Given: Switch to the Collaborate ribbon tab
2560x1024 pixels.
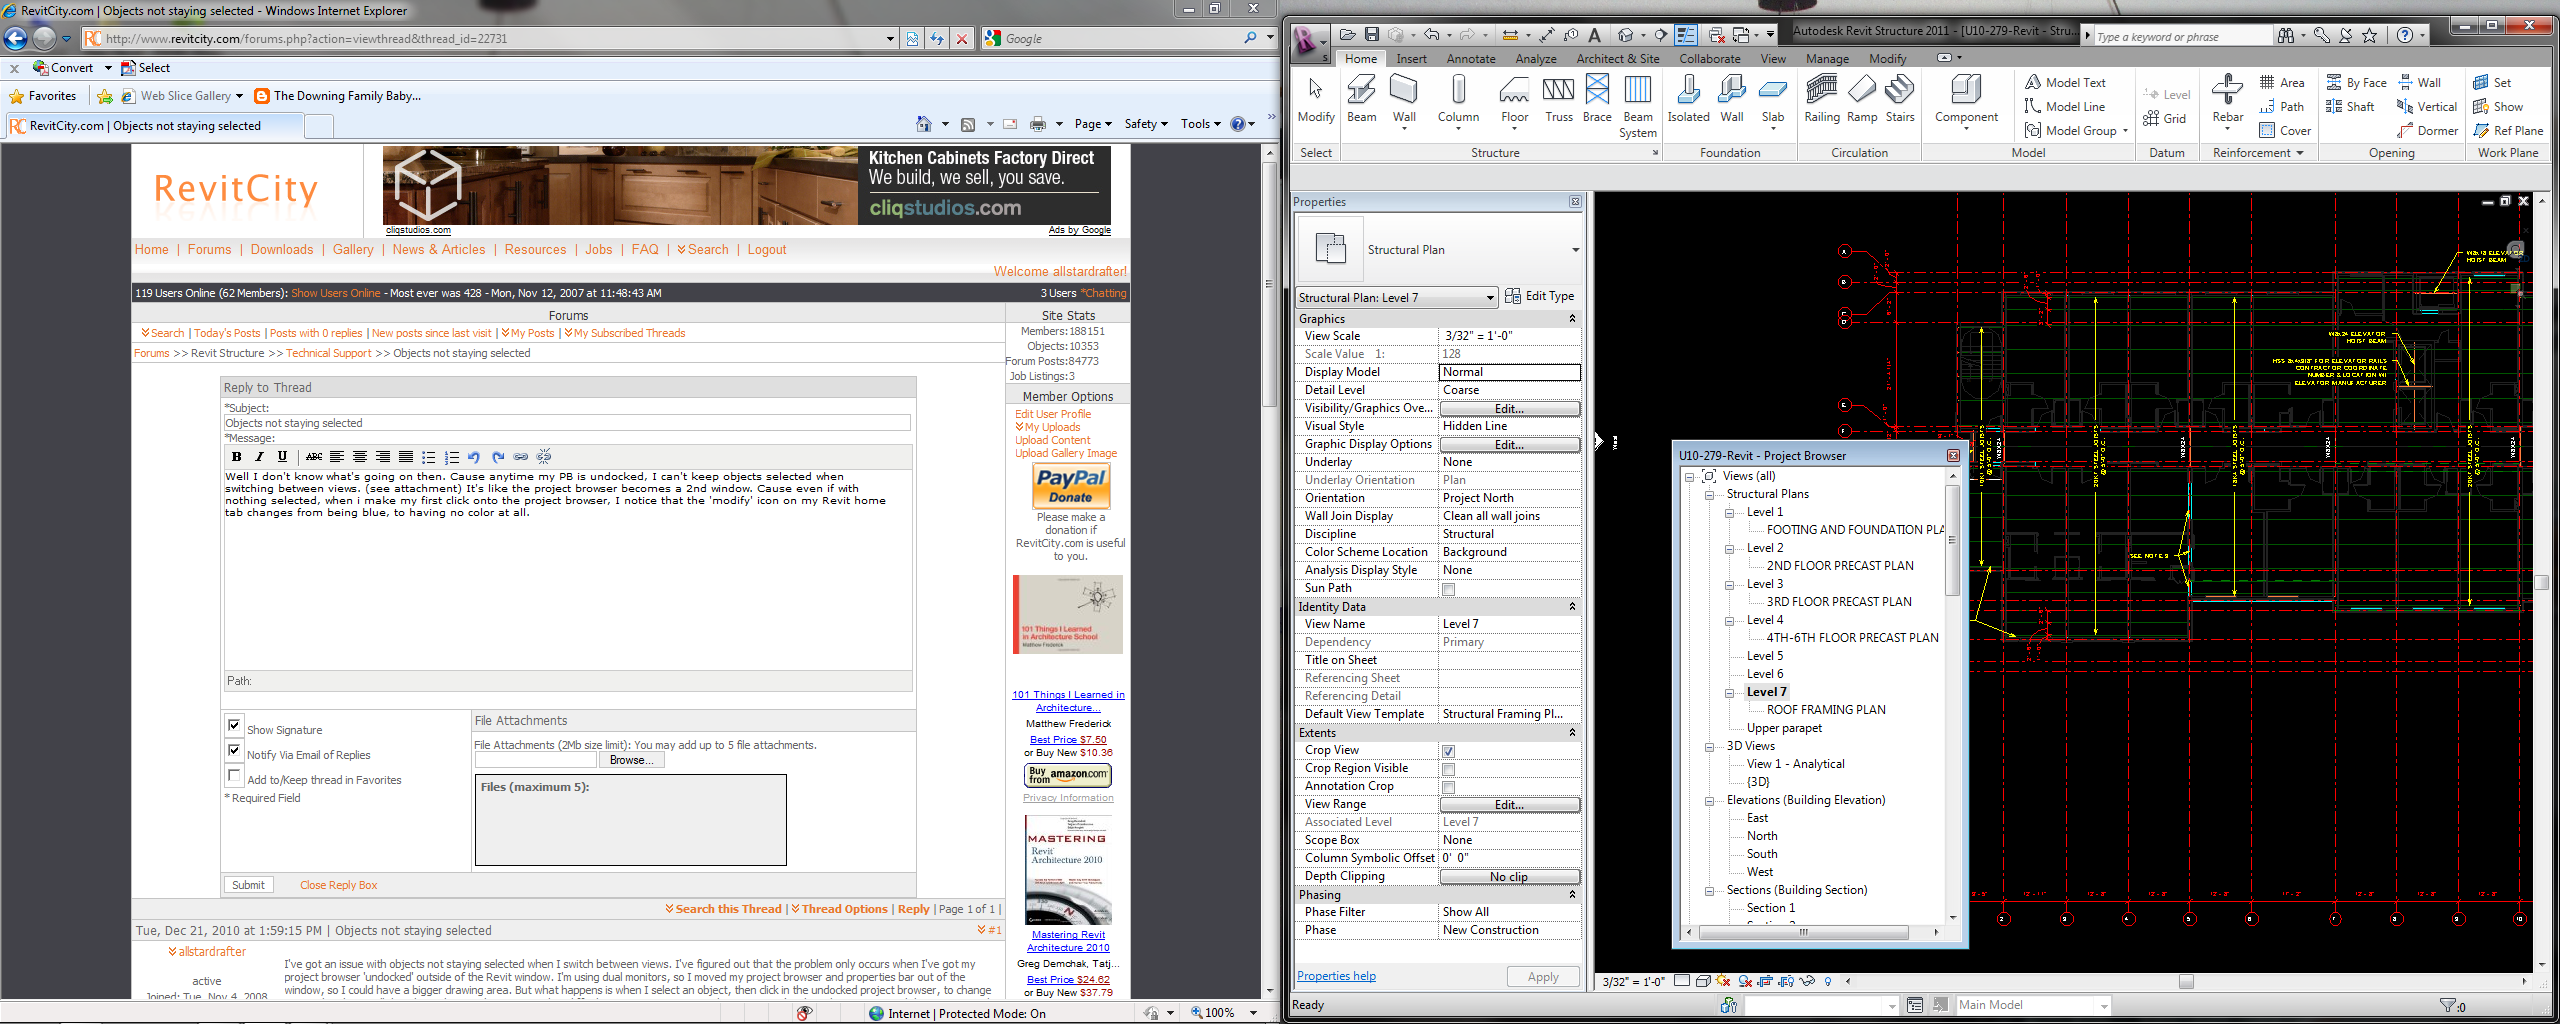Looking at the screenshot, I should pos(1709,59).
